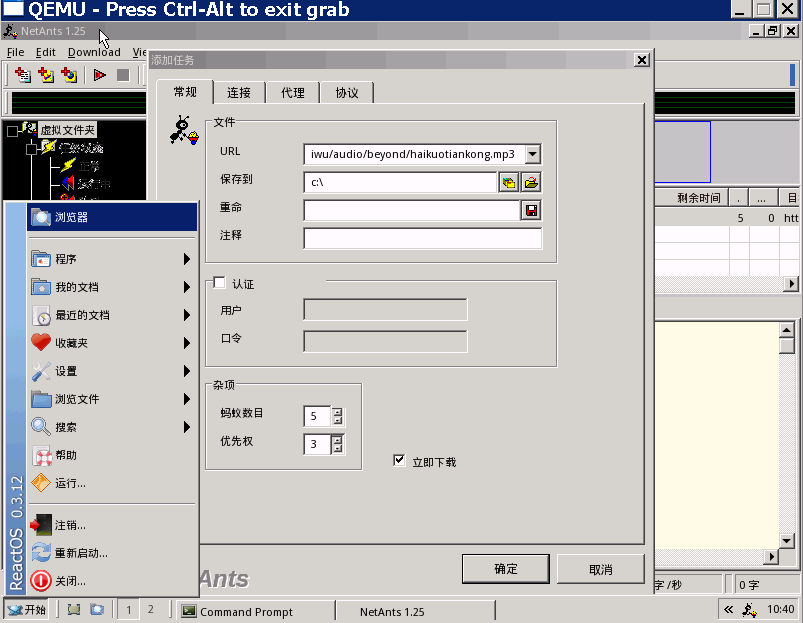This screenshot has height=623, width=803.
Task: Click the 蚂蚁数目 spinner arrows
Action: 337,416
